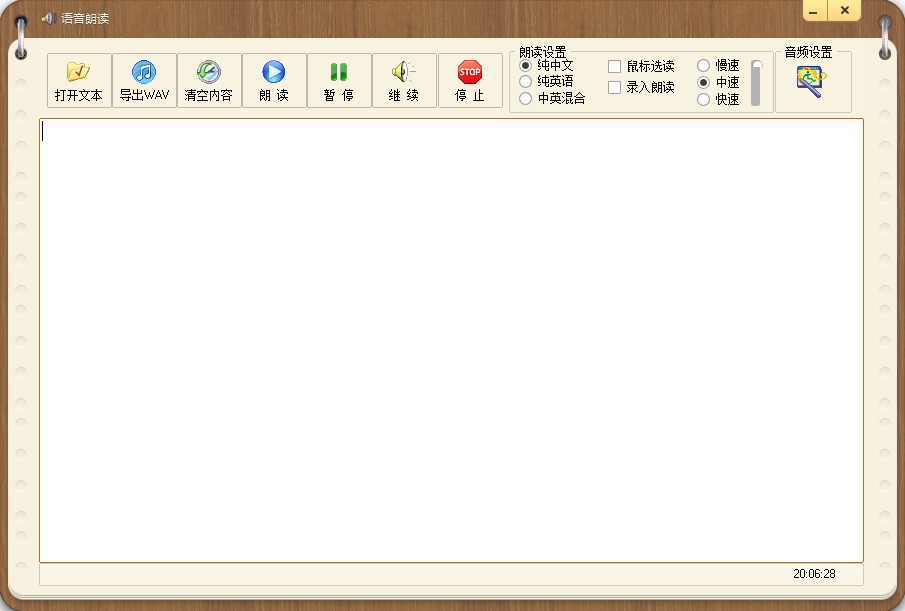Confirm 中速 speed is selected
This screenshot has height=611, width=905.
[704, 82]
